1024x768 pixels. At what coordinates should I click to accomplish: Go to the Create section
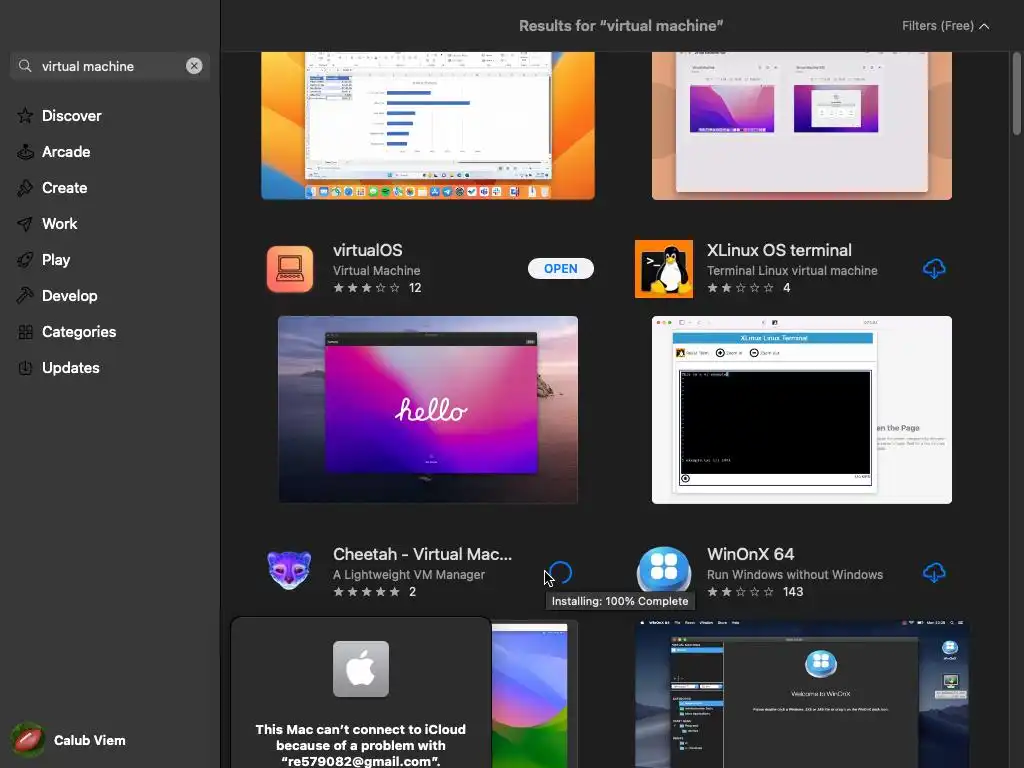pyautogui.click(x=65, y=187)
